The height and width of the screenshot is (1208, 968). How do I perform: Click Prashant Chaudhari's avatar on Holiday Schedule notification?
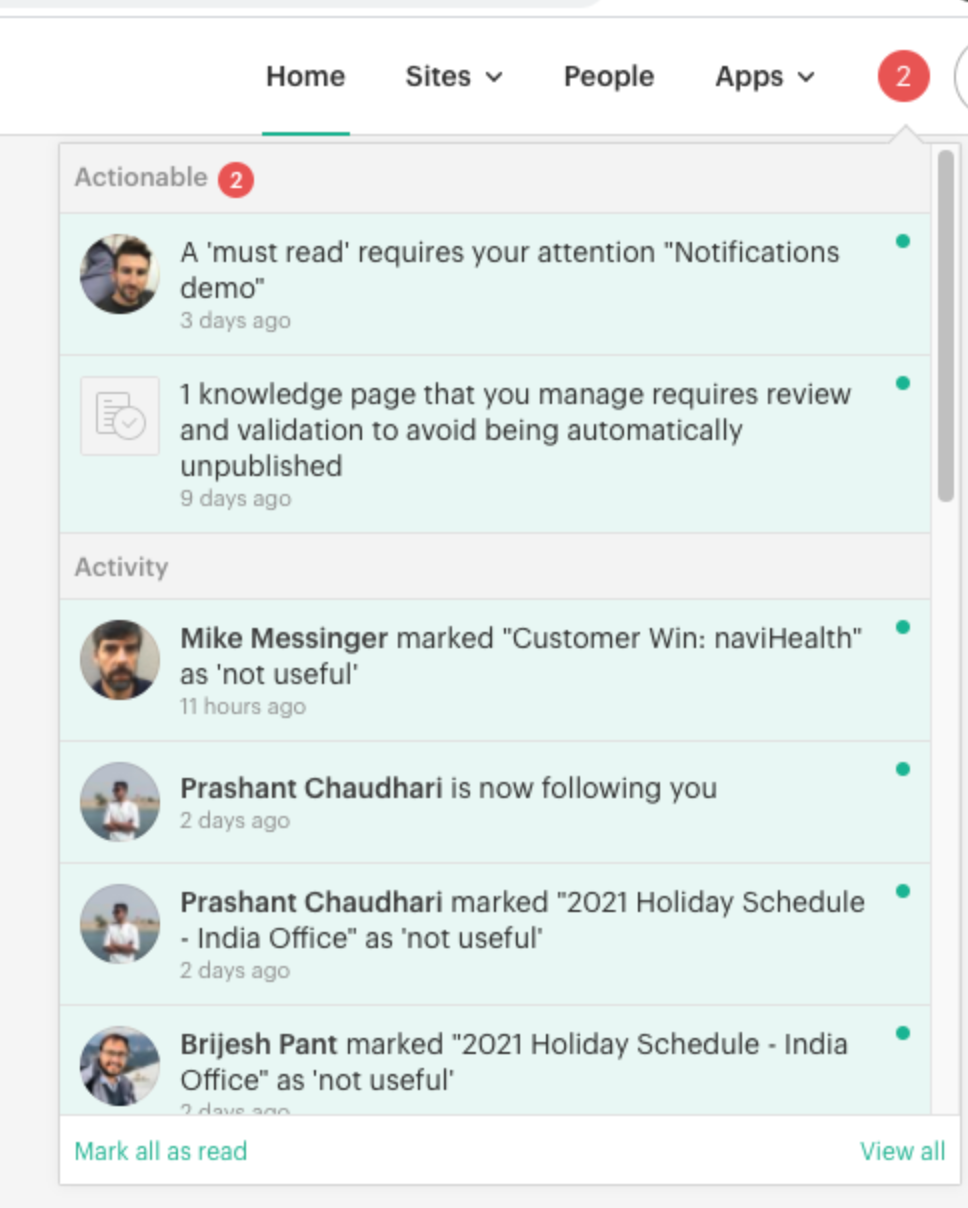pos(120,923)
